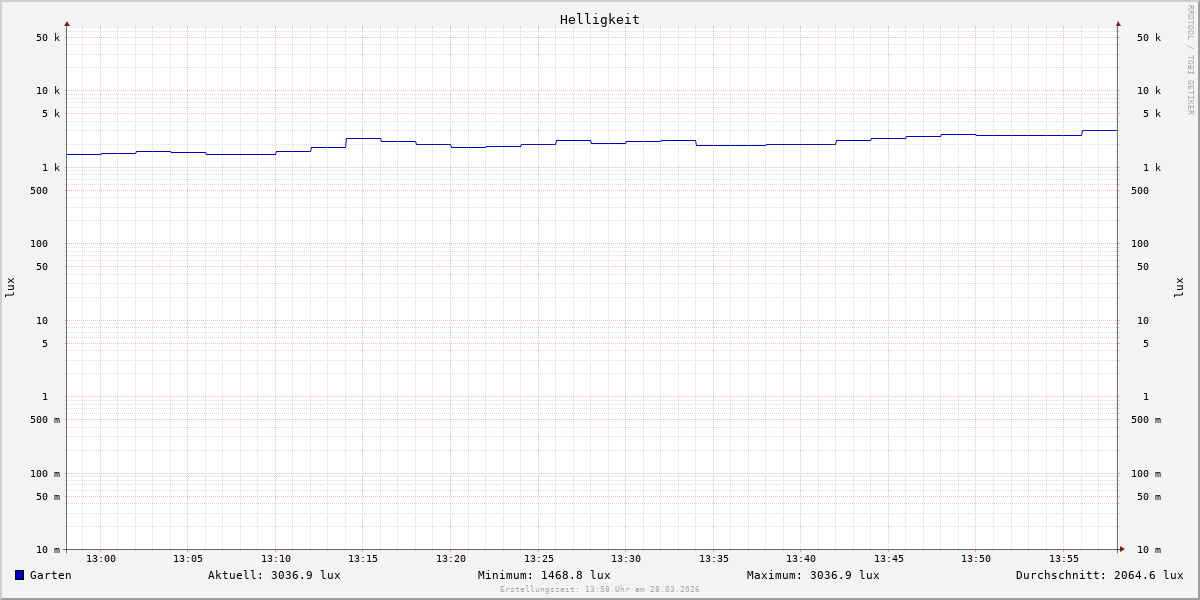Click the right axis 10 m label
Image resolution: width=1200 pixels, height=600 pixels.
point(1148,550)
